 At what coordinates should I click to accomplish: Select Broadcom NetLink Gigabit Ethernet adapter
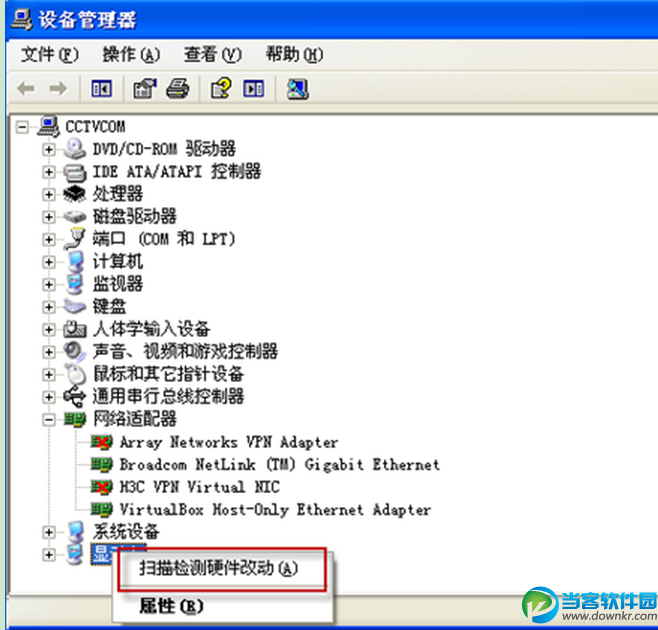279,465
